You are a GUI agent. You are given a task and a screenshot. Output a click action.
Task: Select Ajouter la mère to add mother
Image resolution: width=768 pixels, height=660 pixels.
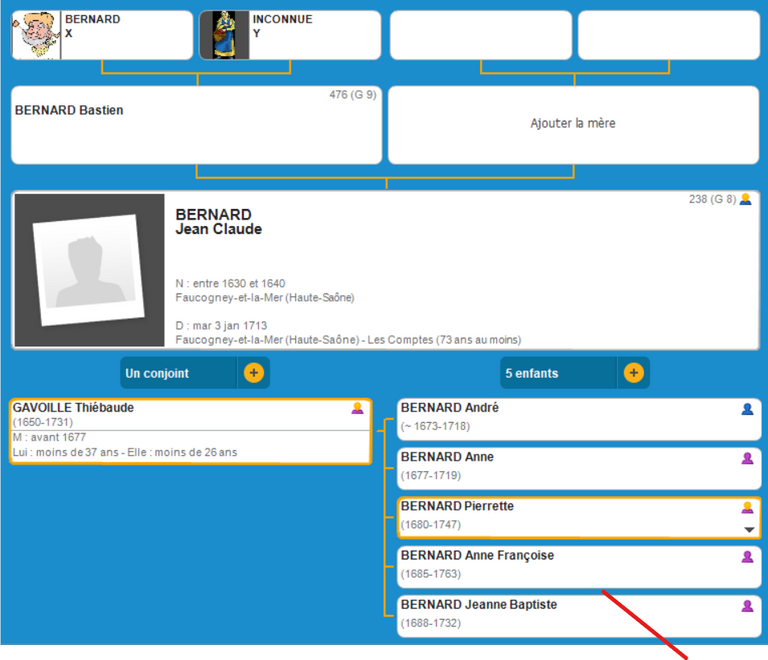click(x=573, y=124)
